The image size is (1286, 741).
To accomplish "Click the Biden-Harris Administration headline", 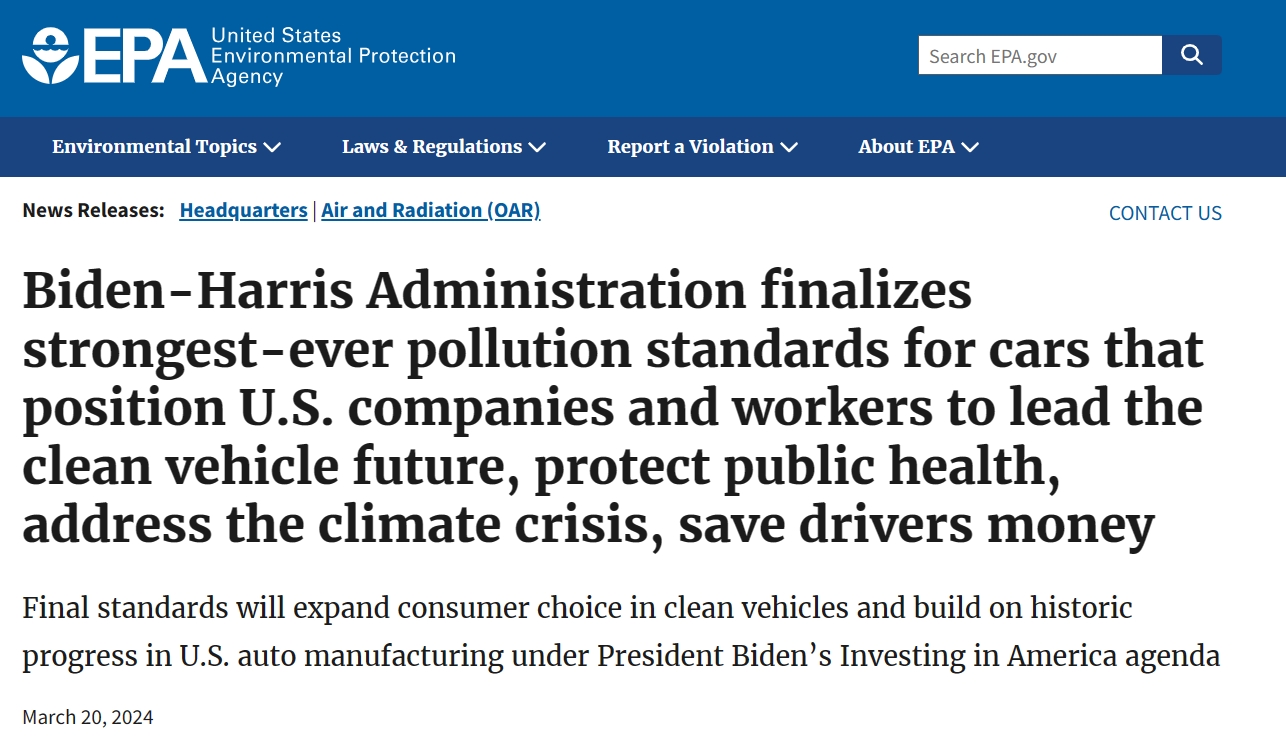I will point(612,408).
